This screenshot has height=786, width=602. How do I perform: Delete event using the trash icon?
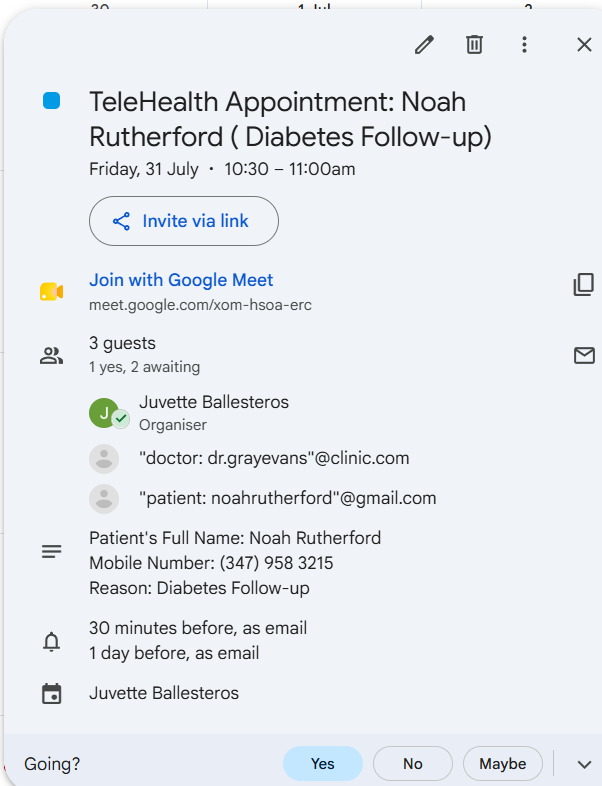point(474,45)
